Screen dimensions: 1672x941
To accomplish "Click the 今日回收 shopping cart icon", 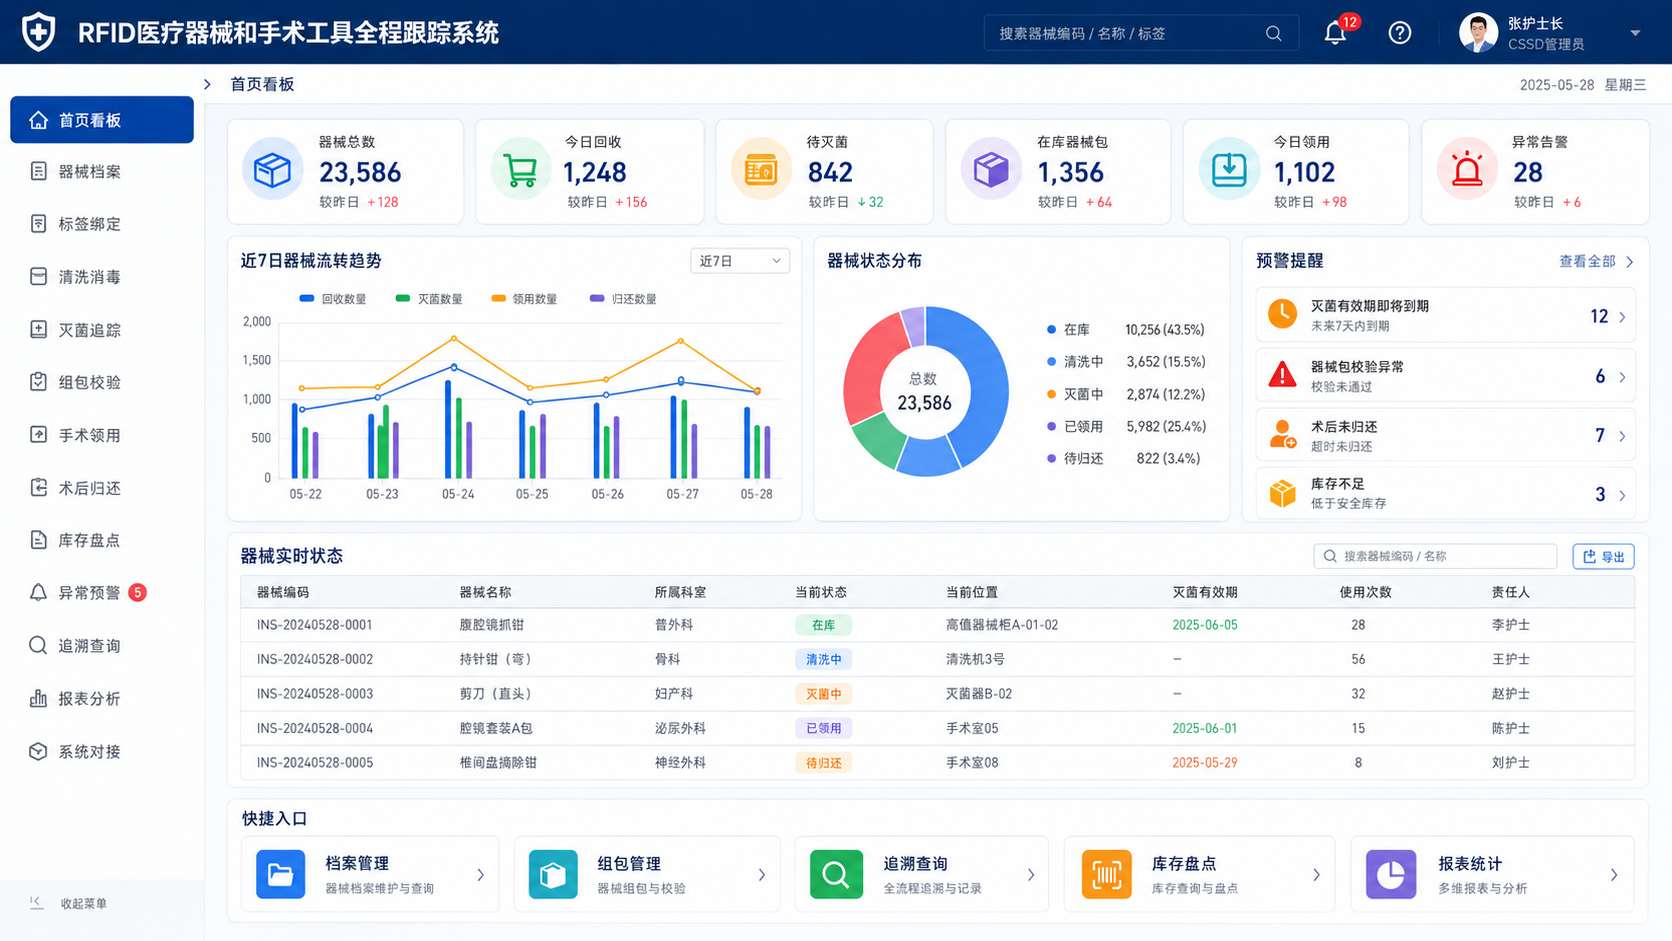I will 520,170.
